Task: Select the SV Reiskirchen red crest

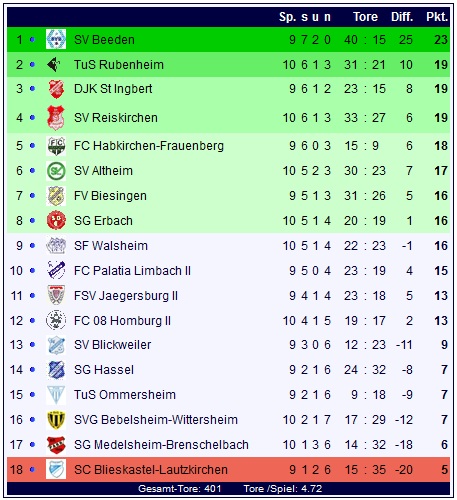Action: (x=56, y=117)
